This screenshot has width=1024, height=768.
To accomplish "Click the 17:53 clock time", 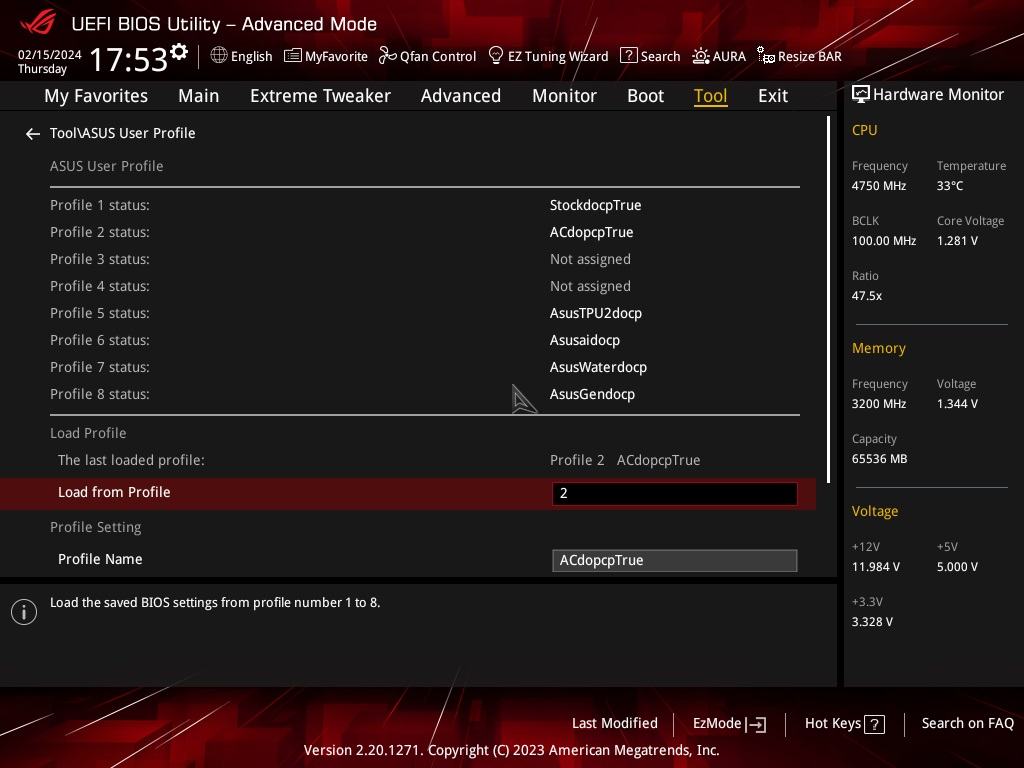I will coord(129,59).
